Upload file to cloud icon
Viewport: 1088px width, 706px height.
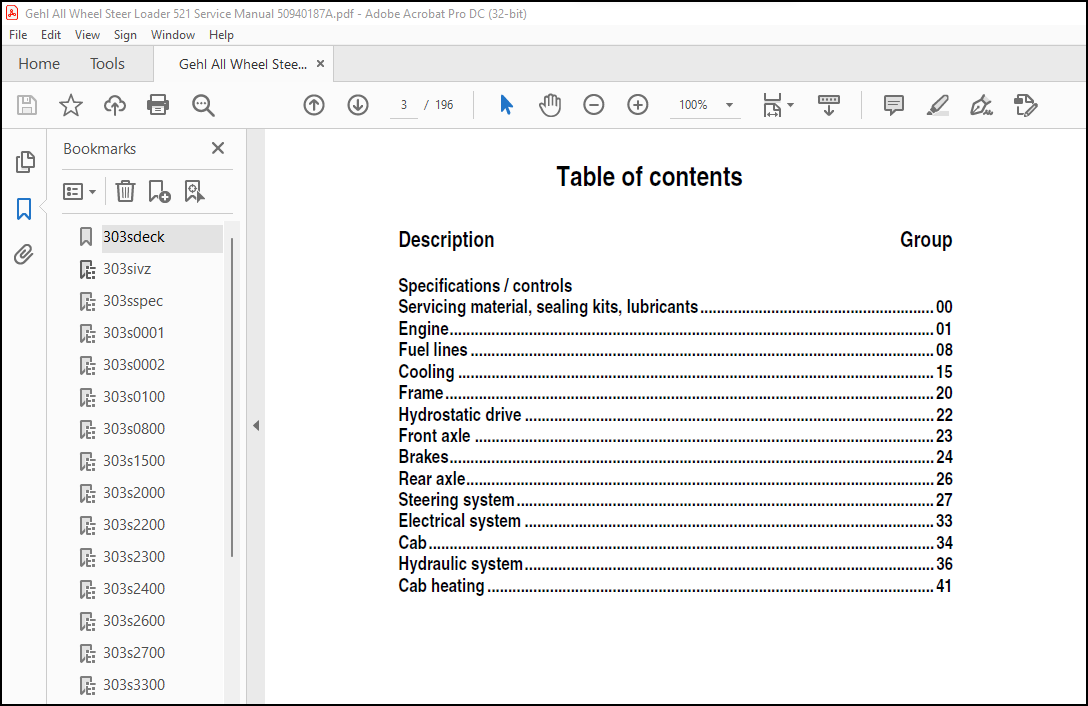(x=114, y=106)
